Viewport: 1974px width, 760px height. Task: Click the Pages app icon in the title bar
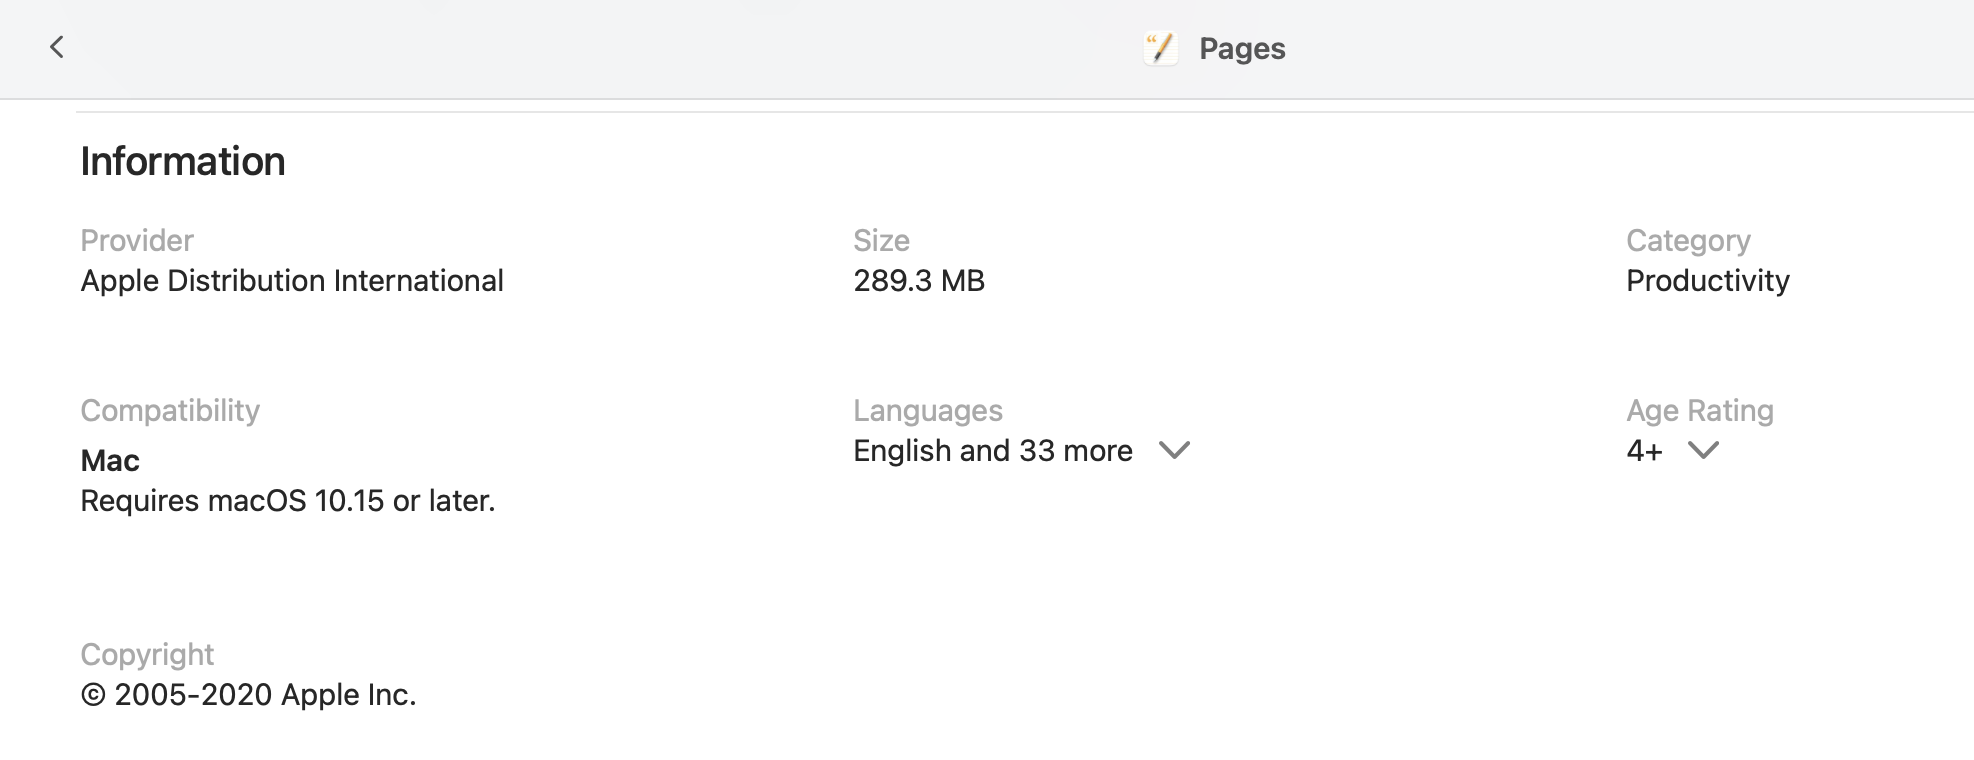(1160, 48)
